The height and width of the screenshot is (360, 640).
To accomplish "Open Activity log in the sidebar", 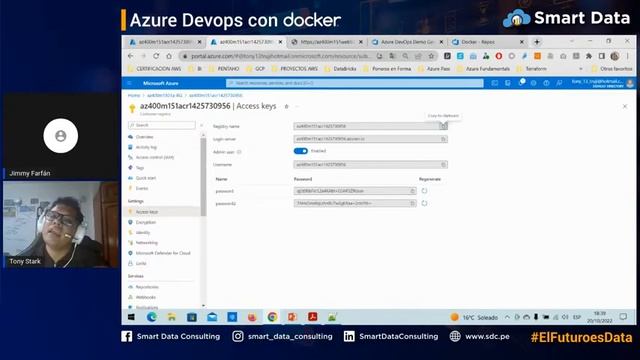I will click(x=146, y=147).
